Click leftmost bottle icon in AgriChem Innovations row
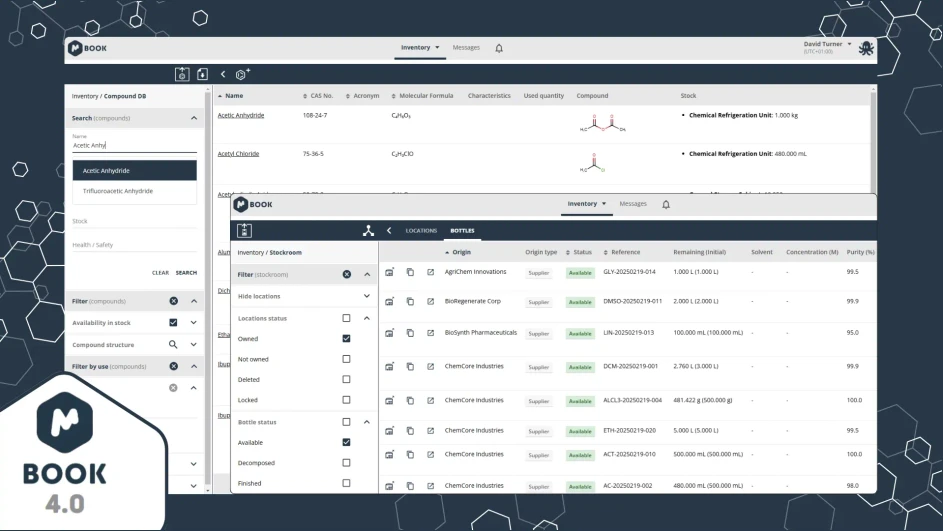The image size is (943, 531). (x=390, y=272)
